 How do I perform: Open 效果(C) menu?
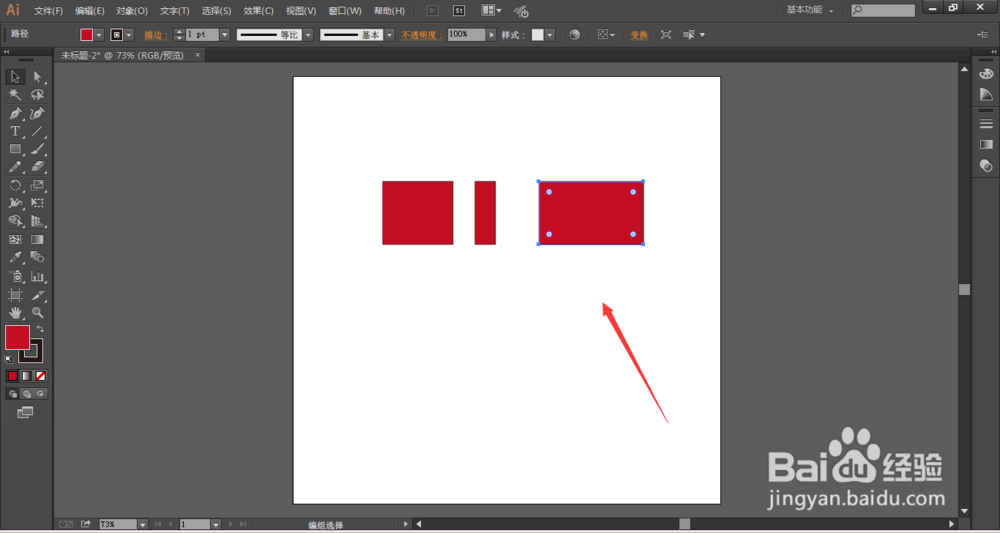pyautogui.click(x=258, y=11)
